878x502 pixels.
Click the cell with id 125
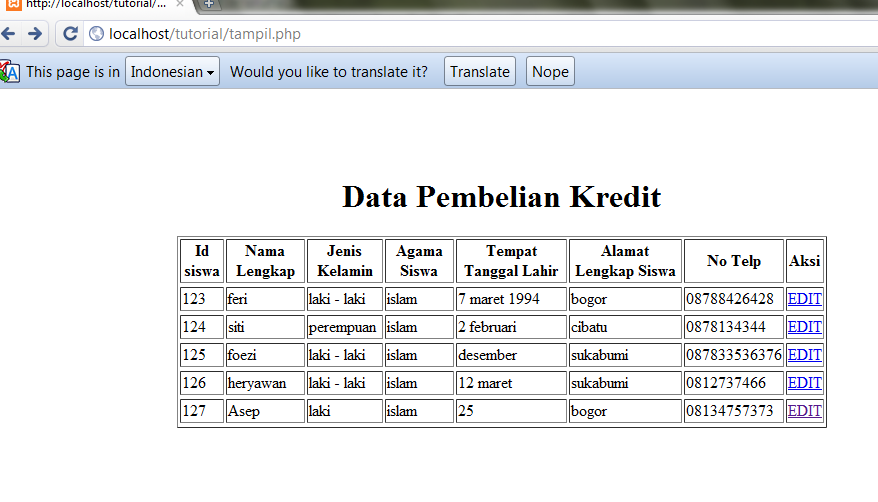click(202, 355)
